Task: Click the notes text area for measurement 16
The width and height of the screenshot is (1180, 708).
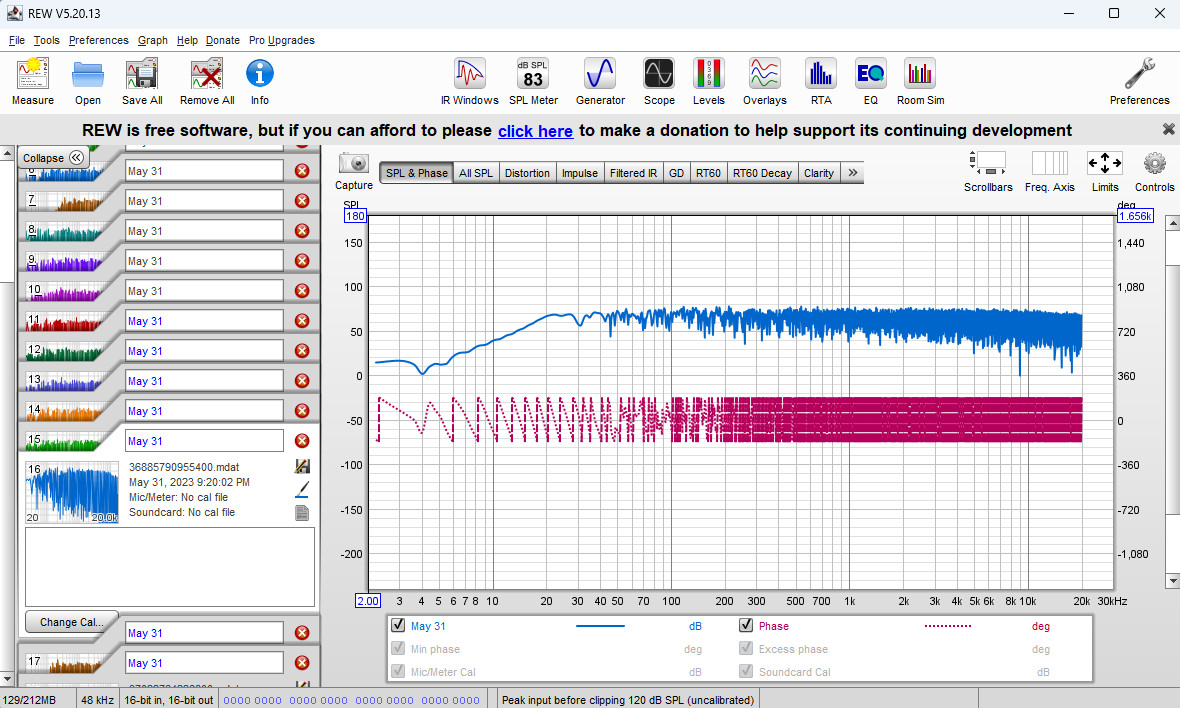Action: [170, 567]
